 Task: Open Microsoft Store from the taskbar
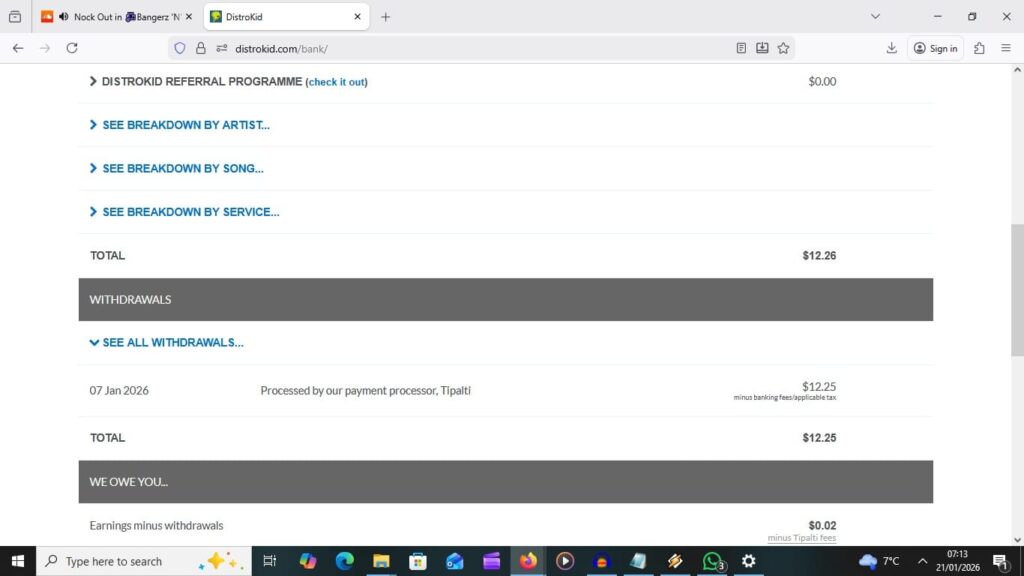tap(417, 561)
